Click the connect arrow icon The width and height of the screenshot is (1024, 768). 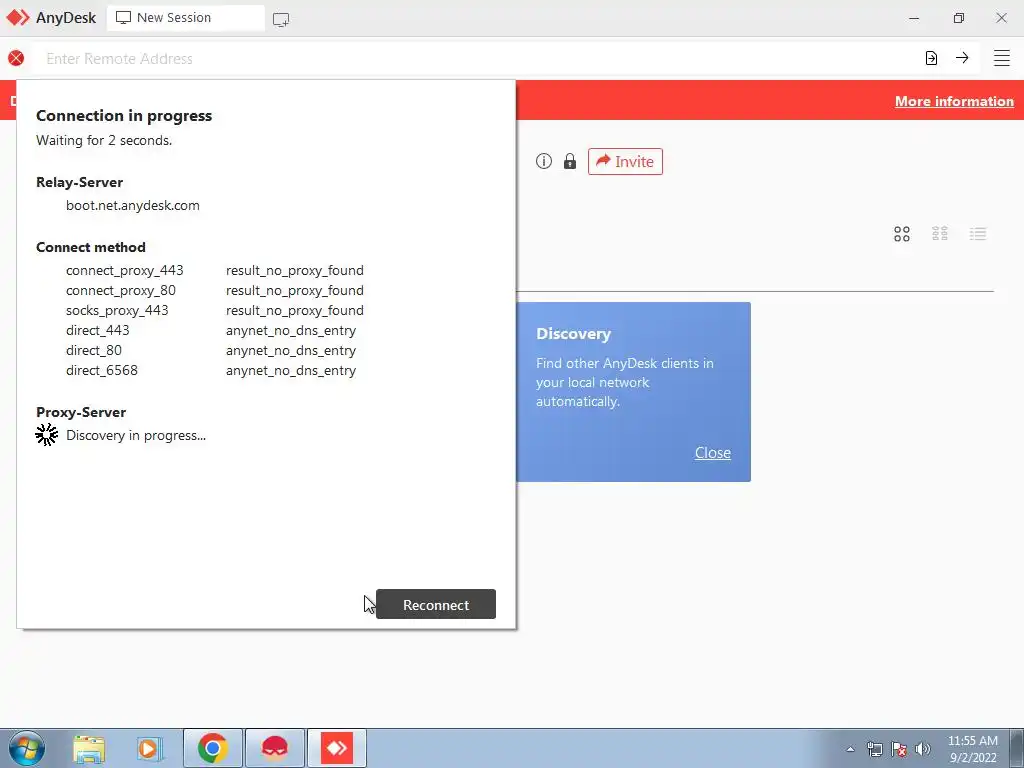point(962,57)
